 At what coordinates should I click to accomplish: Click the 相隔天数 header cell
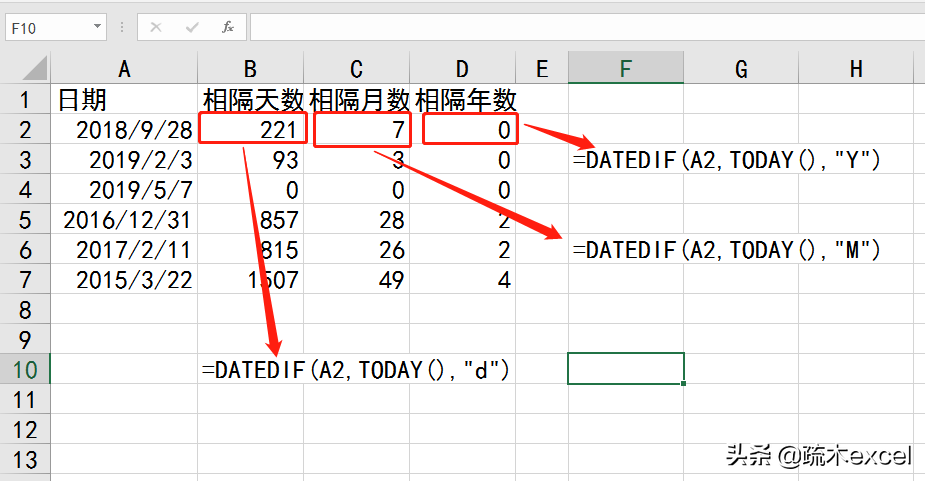point(250,99)
